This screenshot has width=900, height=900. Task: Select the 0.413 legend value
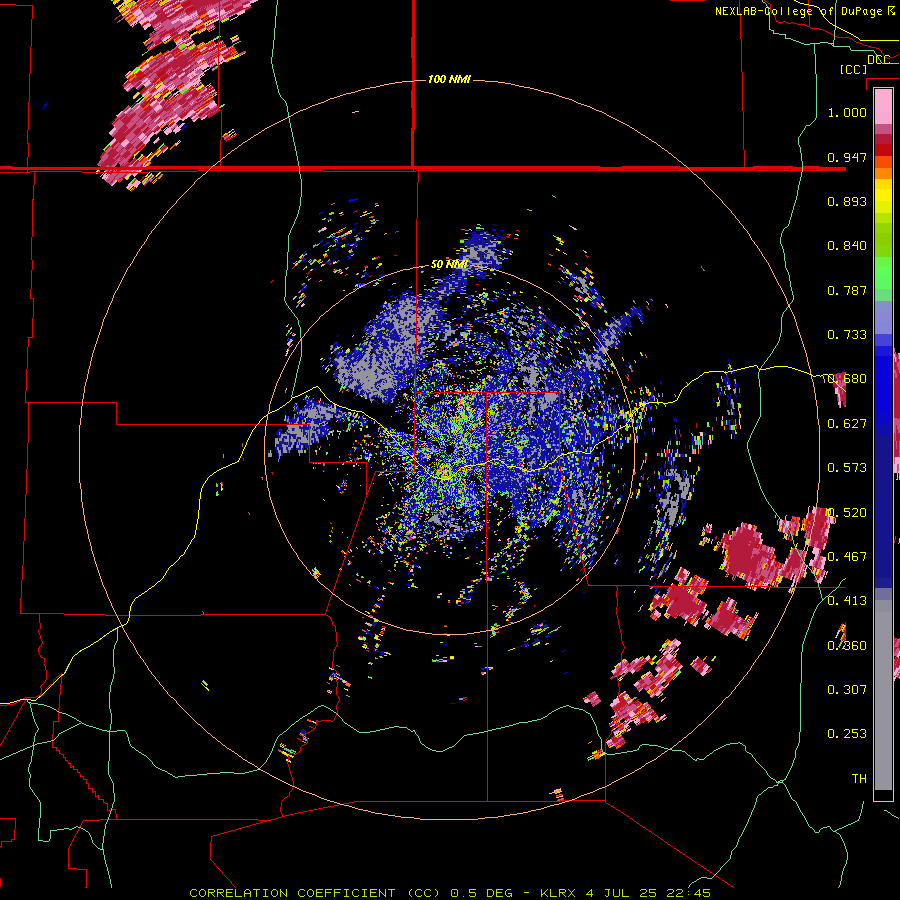point(847,601)
